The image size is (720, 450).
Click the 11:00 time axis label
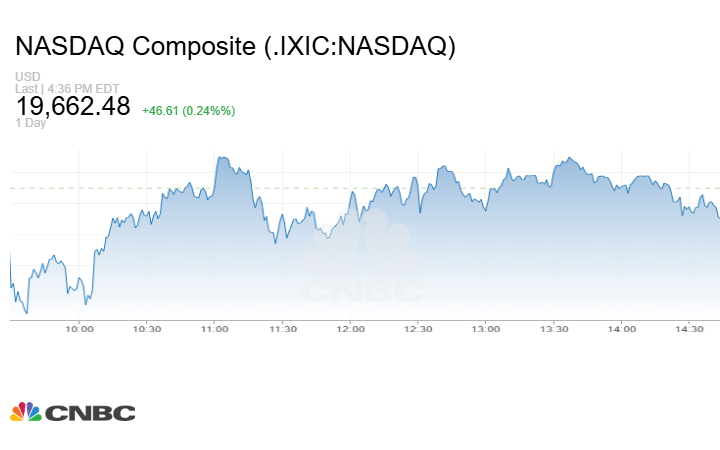(215, 329)
